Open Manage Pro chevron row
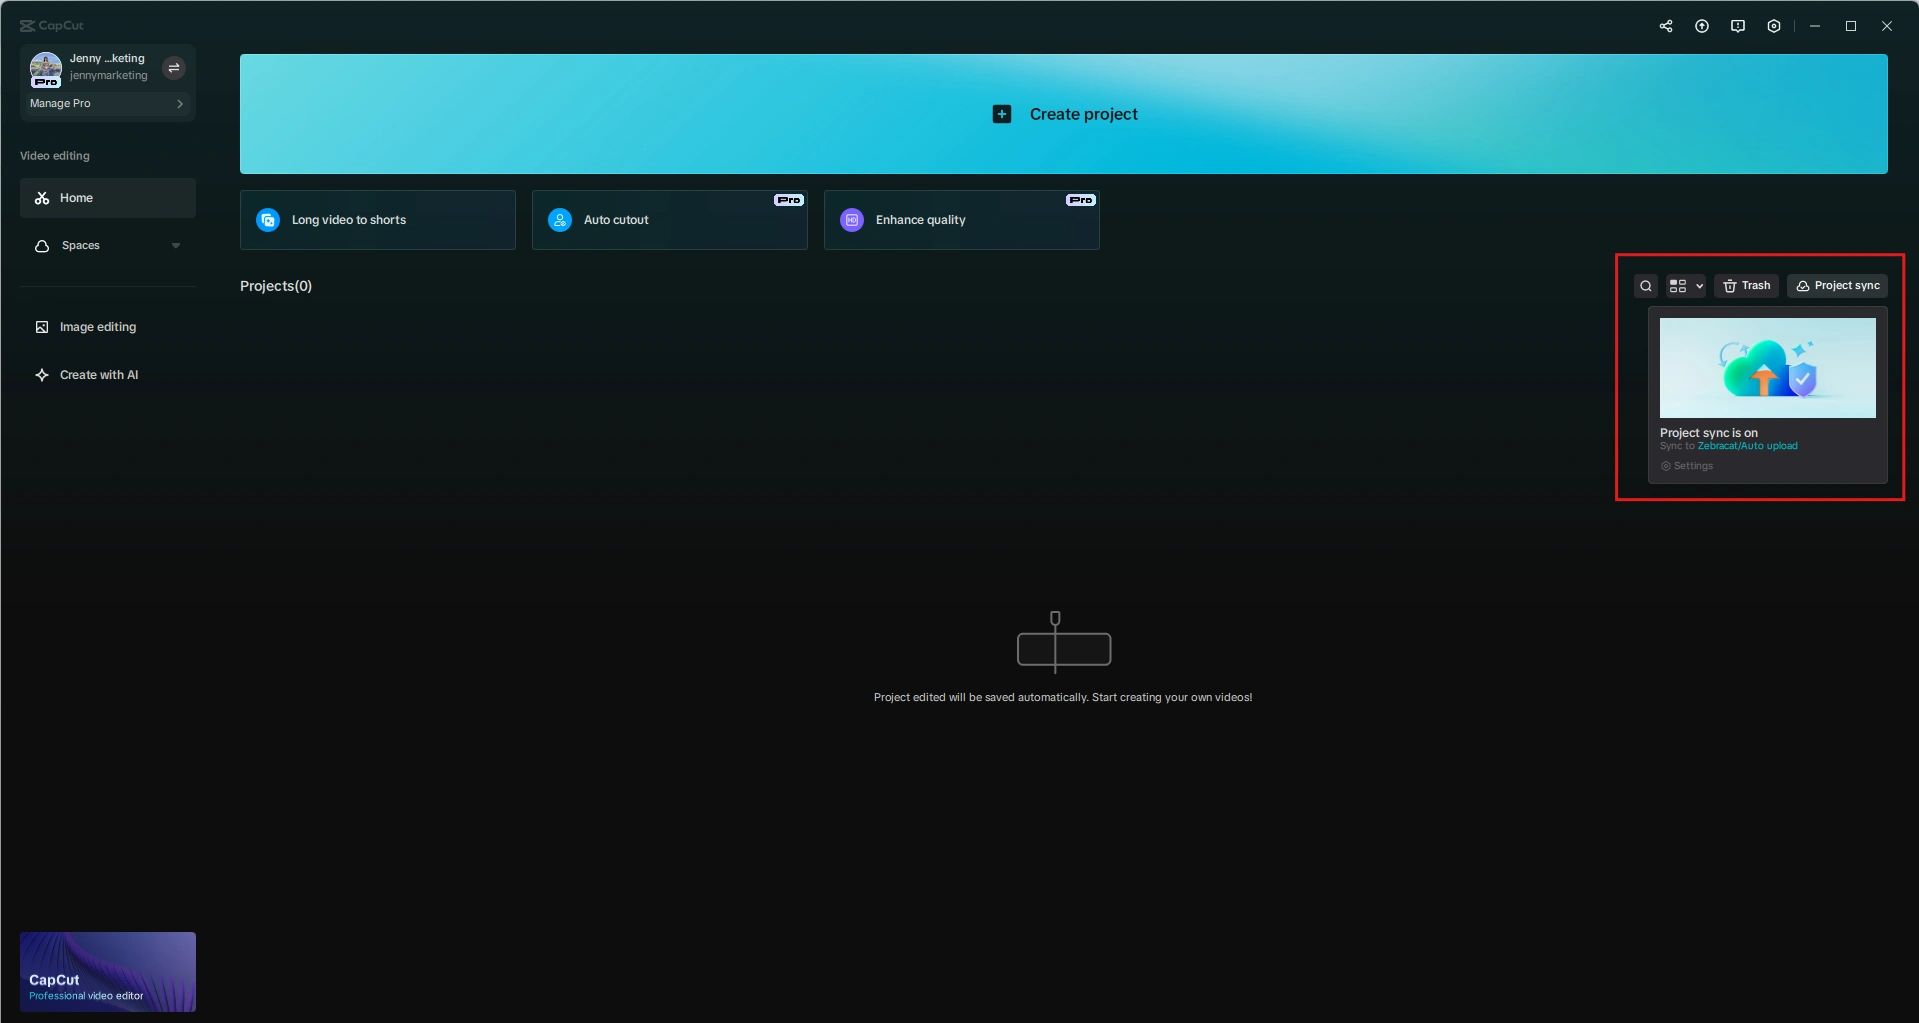The width and height of the screenshot is (1919, 1023). (x=107, y=103)
